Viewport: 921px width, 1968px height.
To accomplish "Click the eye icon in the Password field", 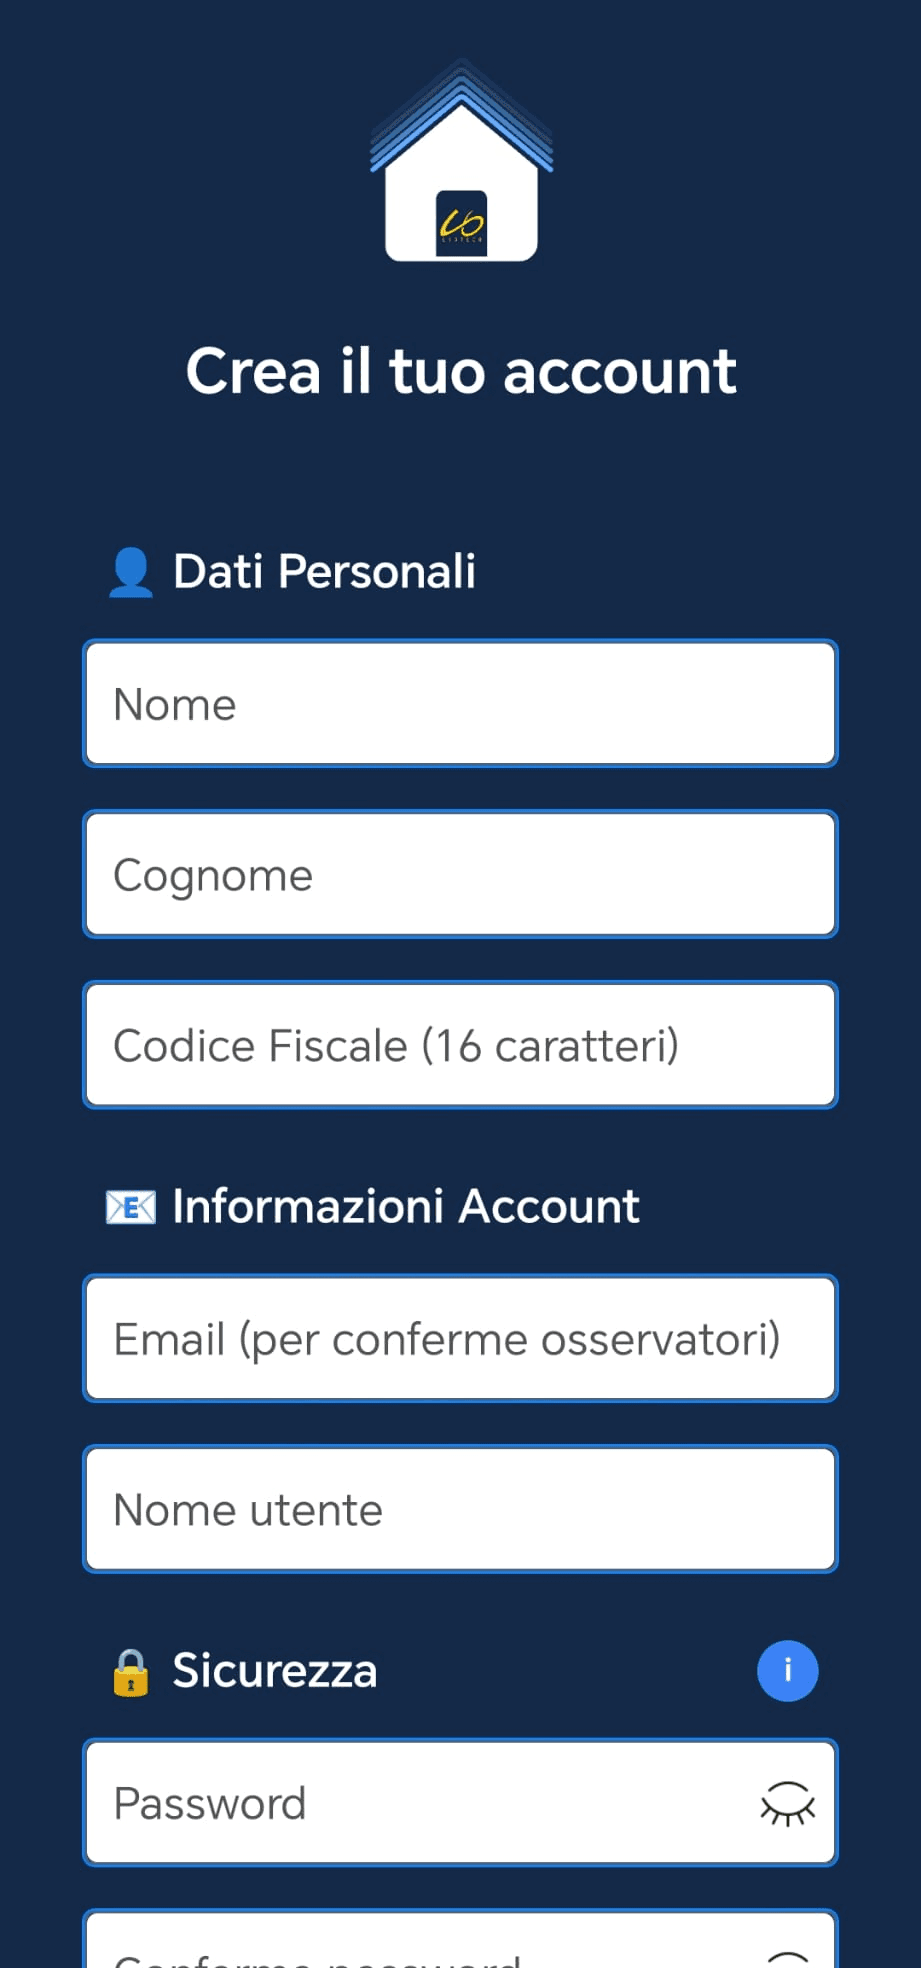I will (x=789, y=1803).
